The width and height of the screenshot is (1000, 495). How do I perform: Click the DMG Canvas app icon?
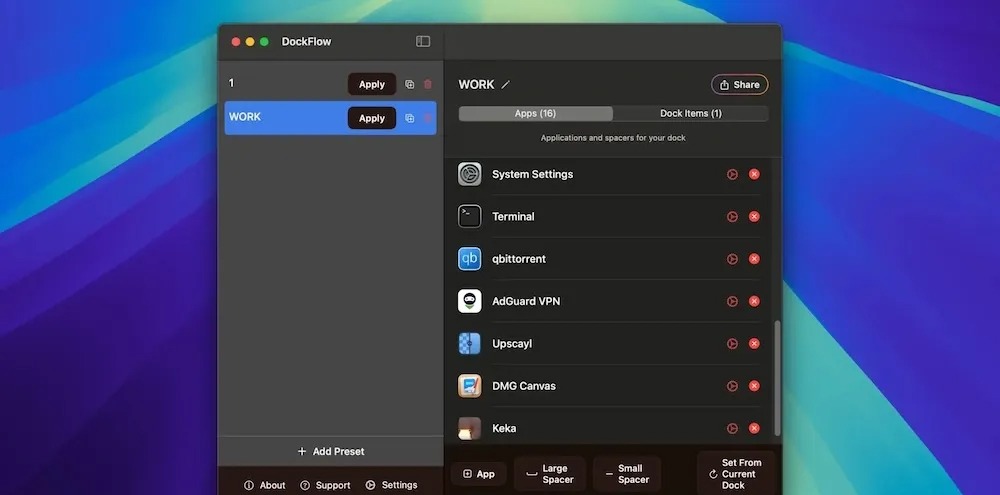[469, 386]
